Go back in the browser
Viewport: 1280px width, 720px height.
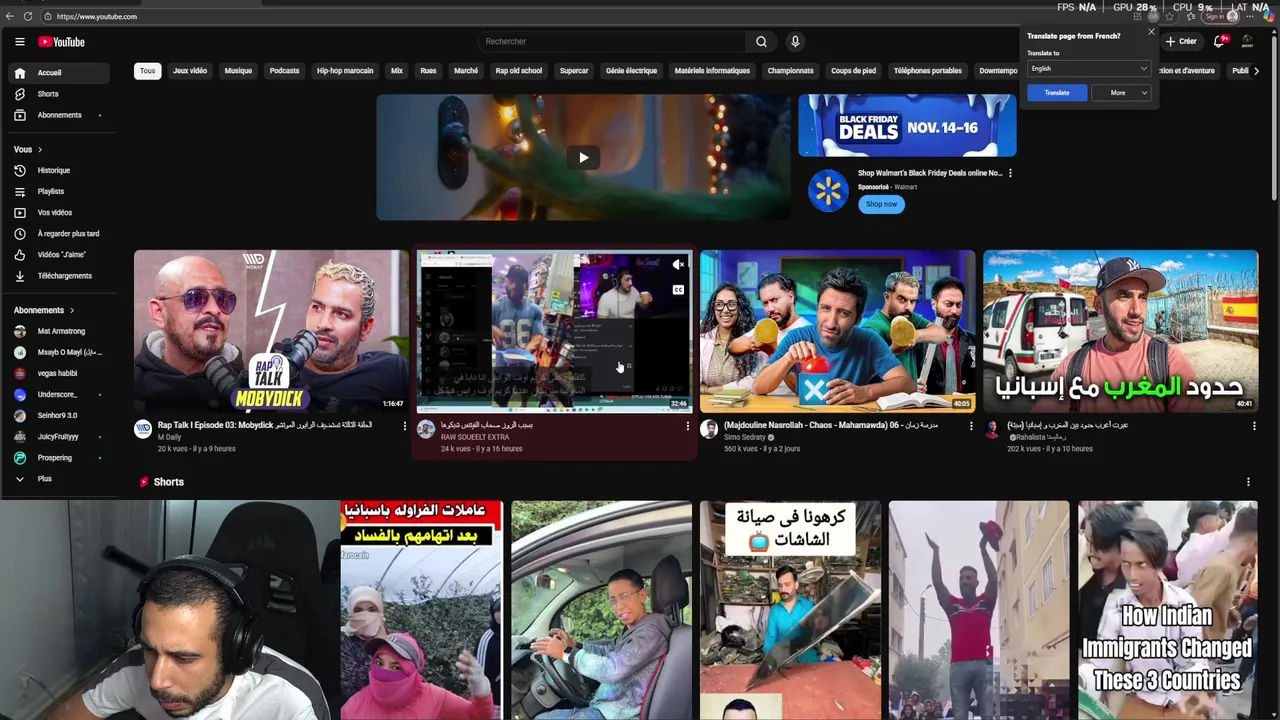click(11, 16)
